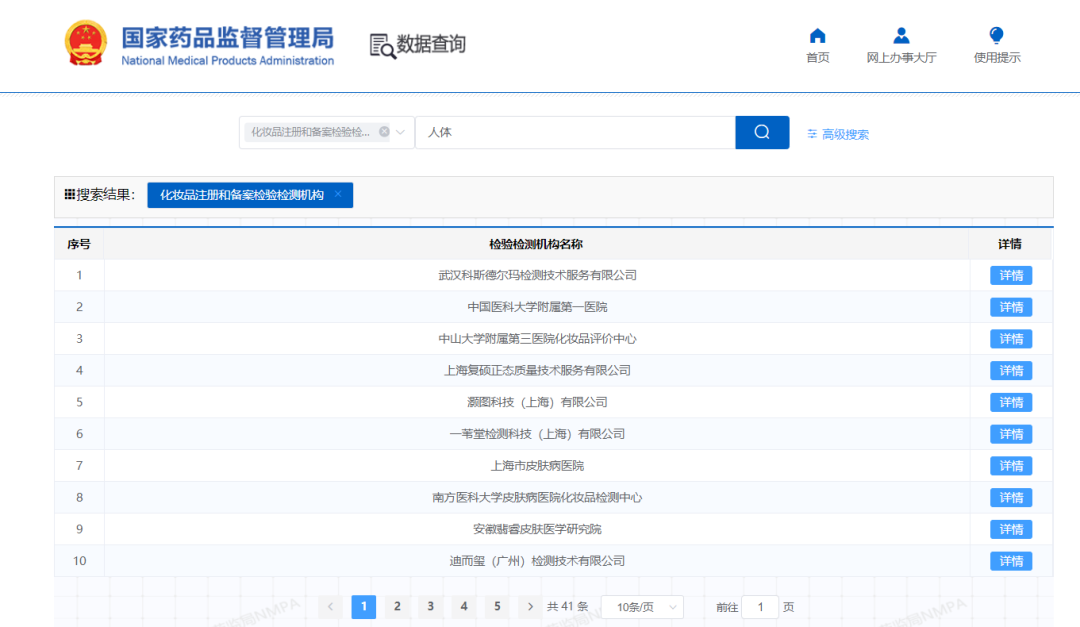The height and width of the screenshot is (627, 1080).
Task: Open 高级搜索 advanced search
Action: pyautogui.click(x=838, y=134)
